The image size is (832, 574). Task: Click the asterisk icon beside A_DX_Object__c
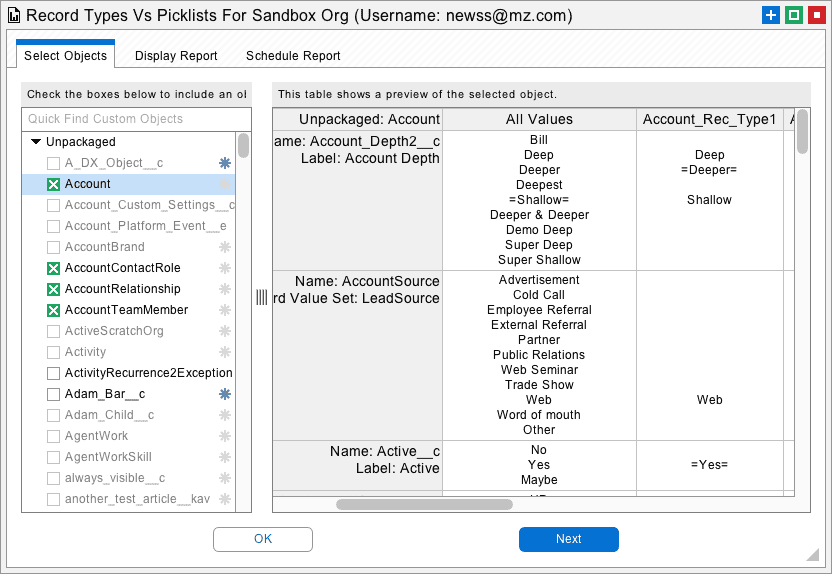coord(225,163)
